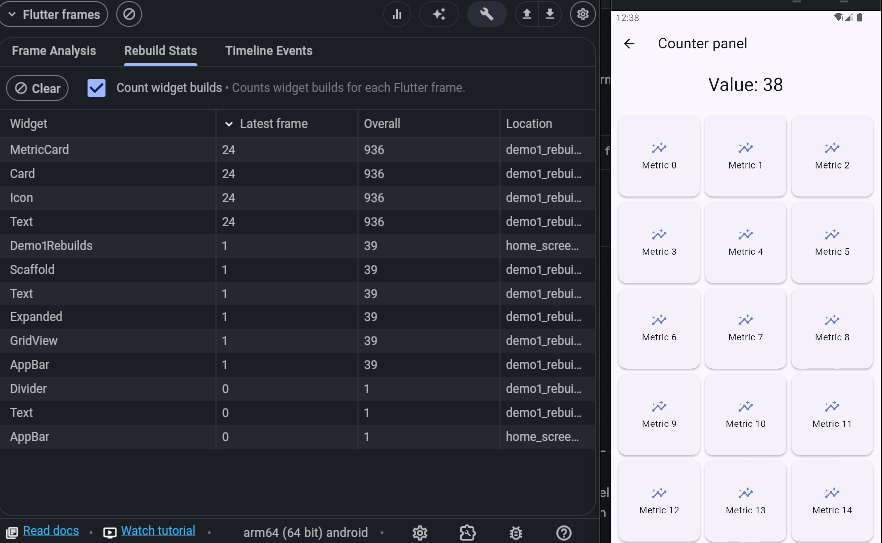Tap the Metric 11 card icon

click(832, 406)
